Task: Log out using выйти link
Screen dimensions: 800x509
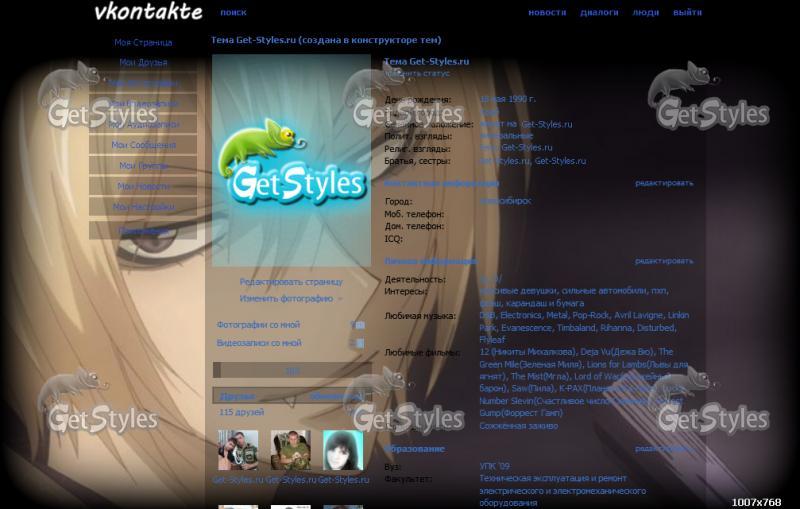Action: [687, 13]
